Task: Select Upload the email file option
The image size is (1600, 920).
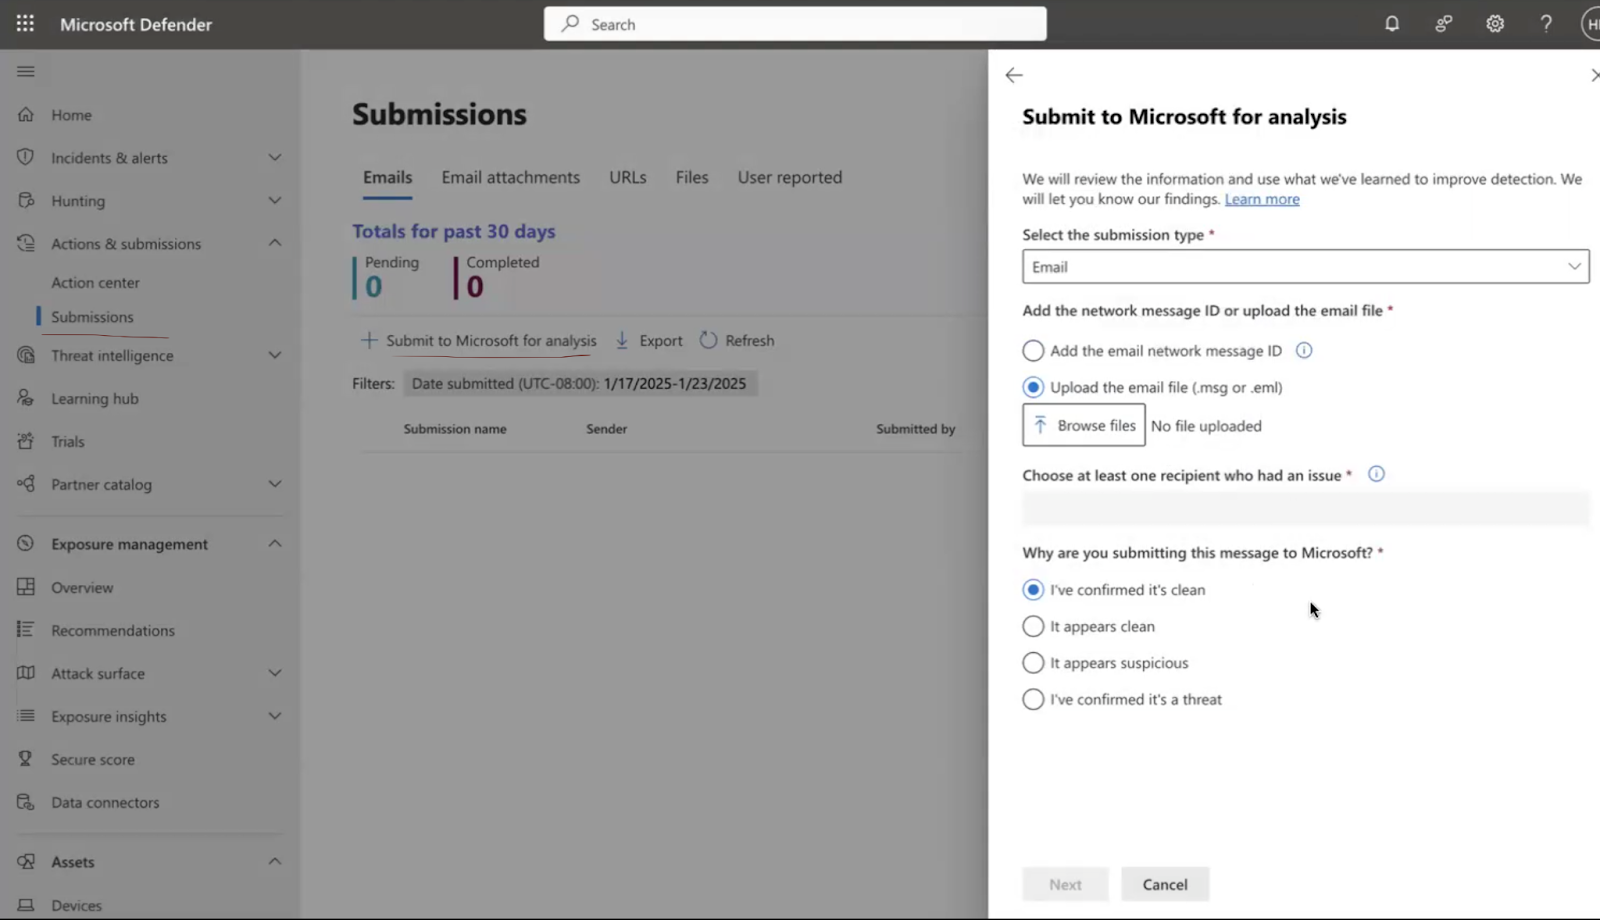Action: pyautogui.click(x=1033, y=387)
